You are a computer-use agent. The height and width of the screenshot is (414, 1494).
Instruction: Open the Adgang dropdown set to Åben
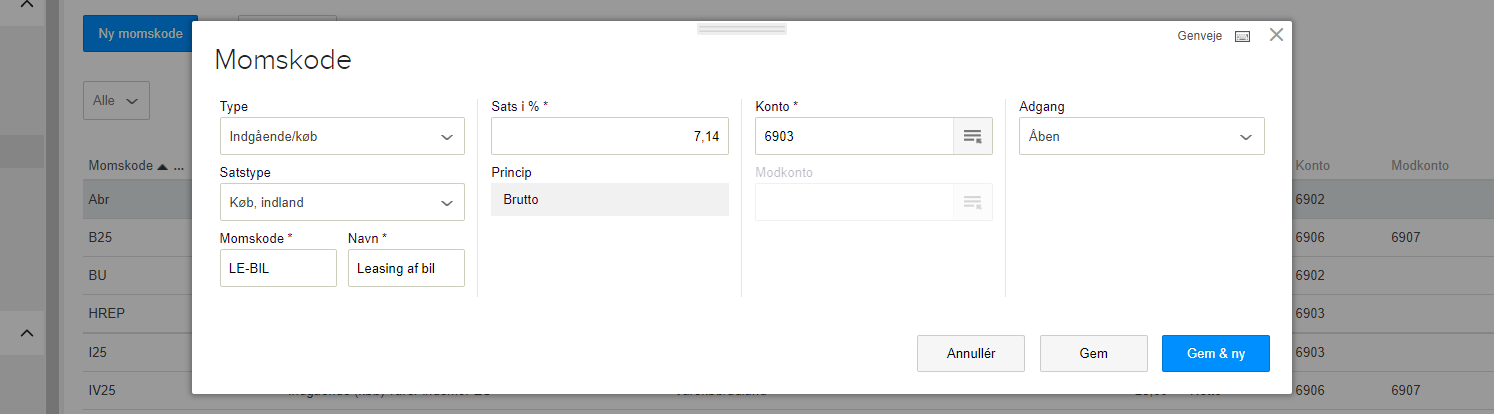coord(1141,136)
